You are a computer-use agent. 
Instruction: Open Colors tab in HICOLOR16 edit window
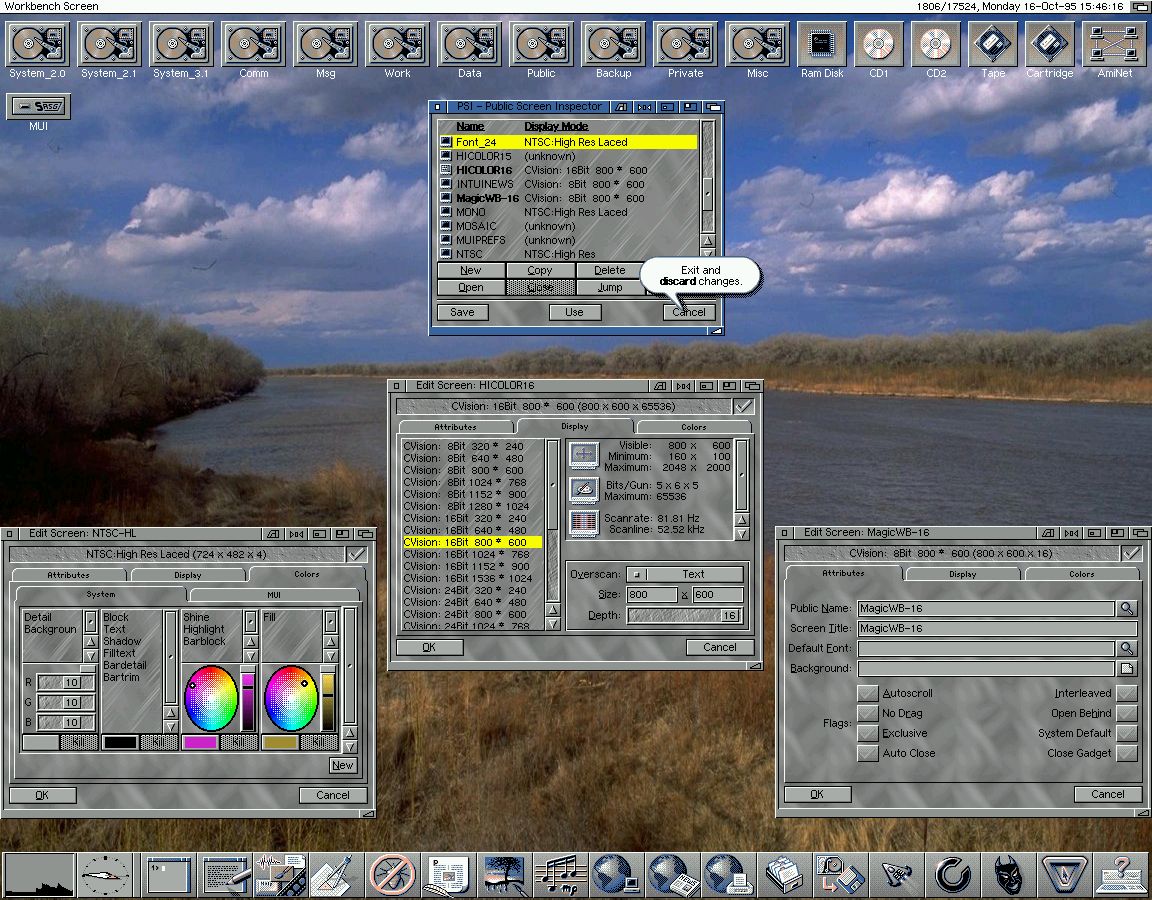[693, 427]
